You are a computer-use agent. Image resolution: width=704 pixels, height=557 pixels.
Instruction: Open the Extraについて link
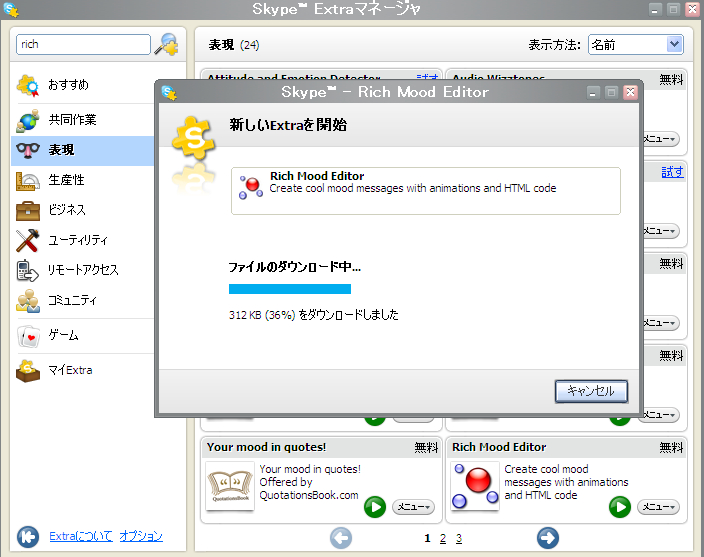click(x=81, y=536)
